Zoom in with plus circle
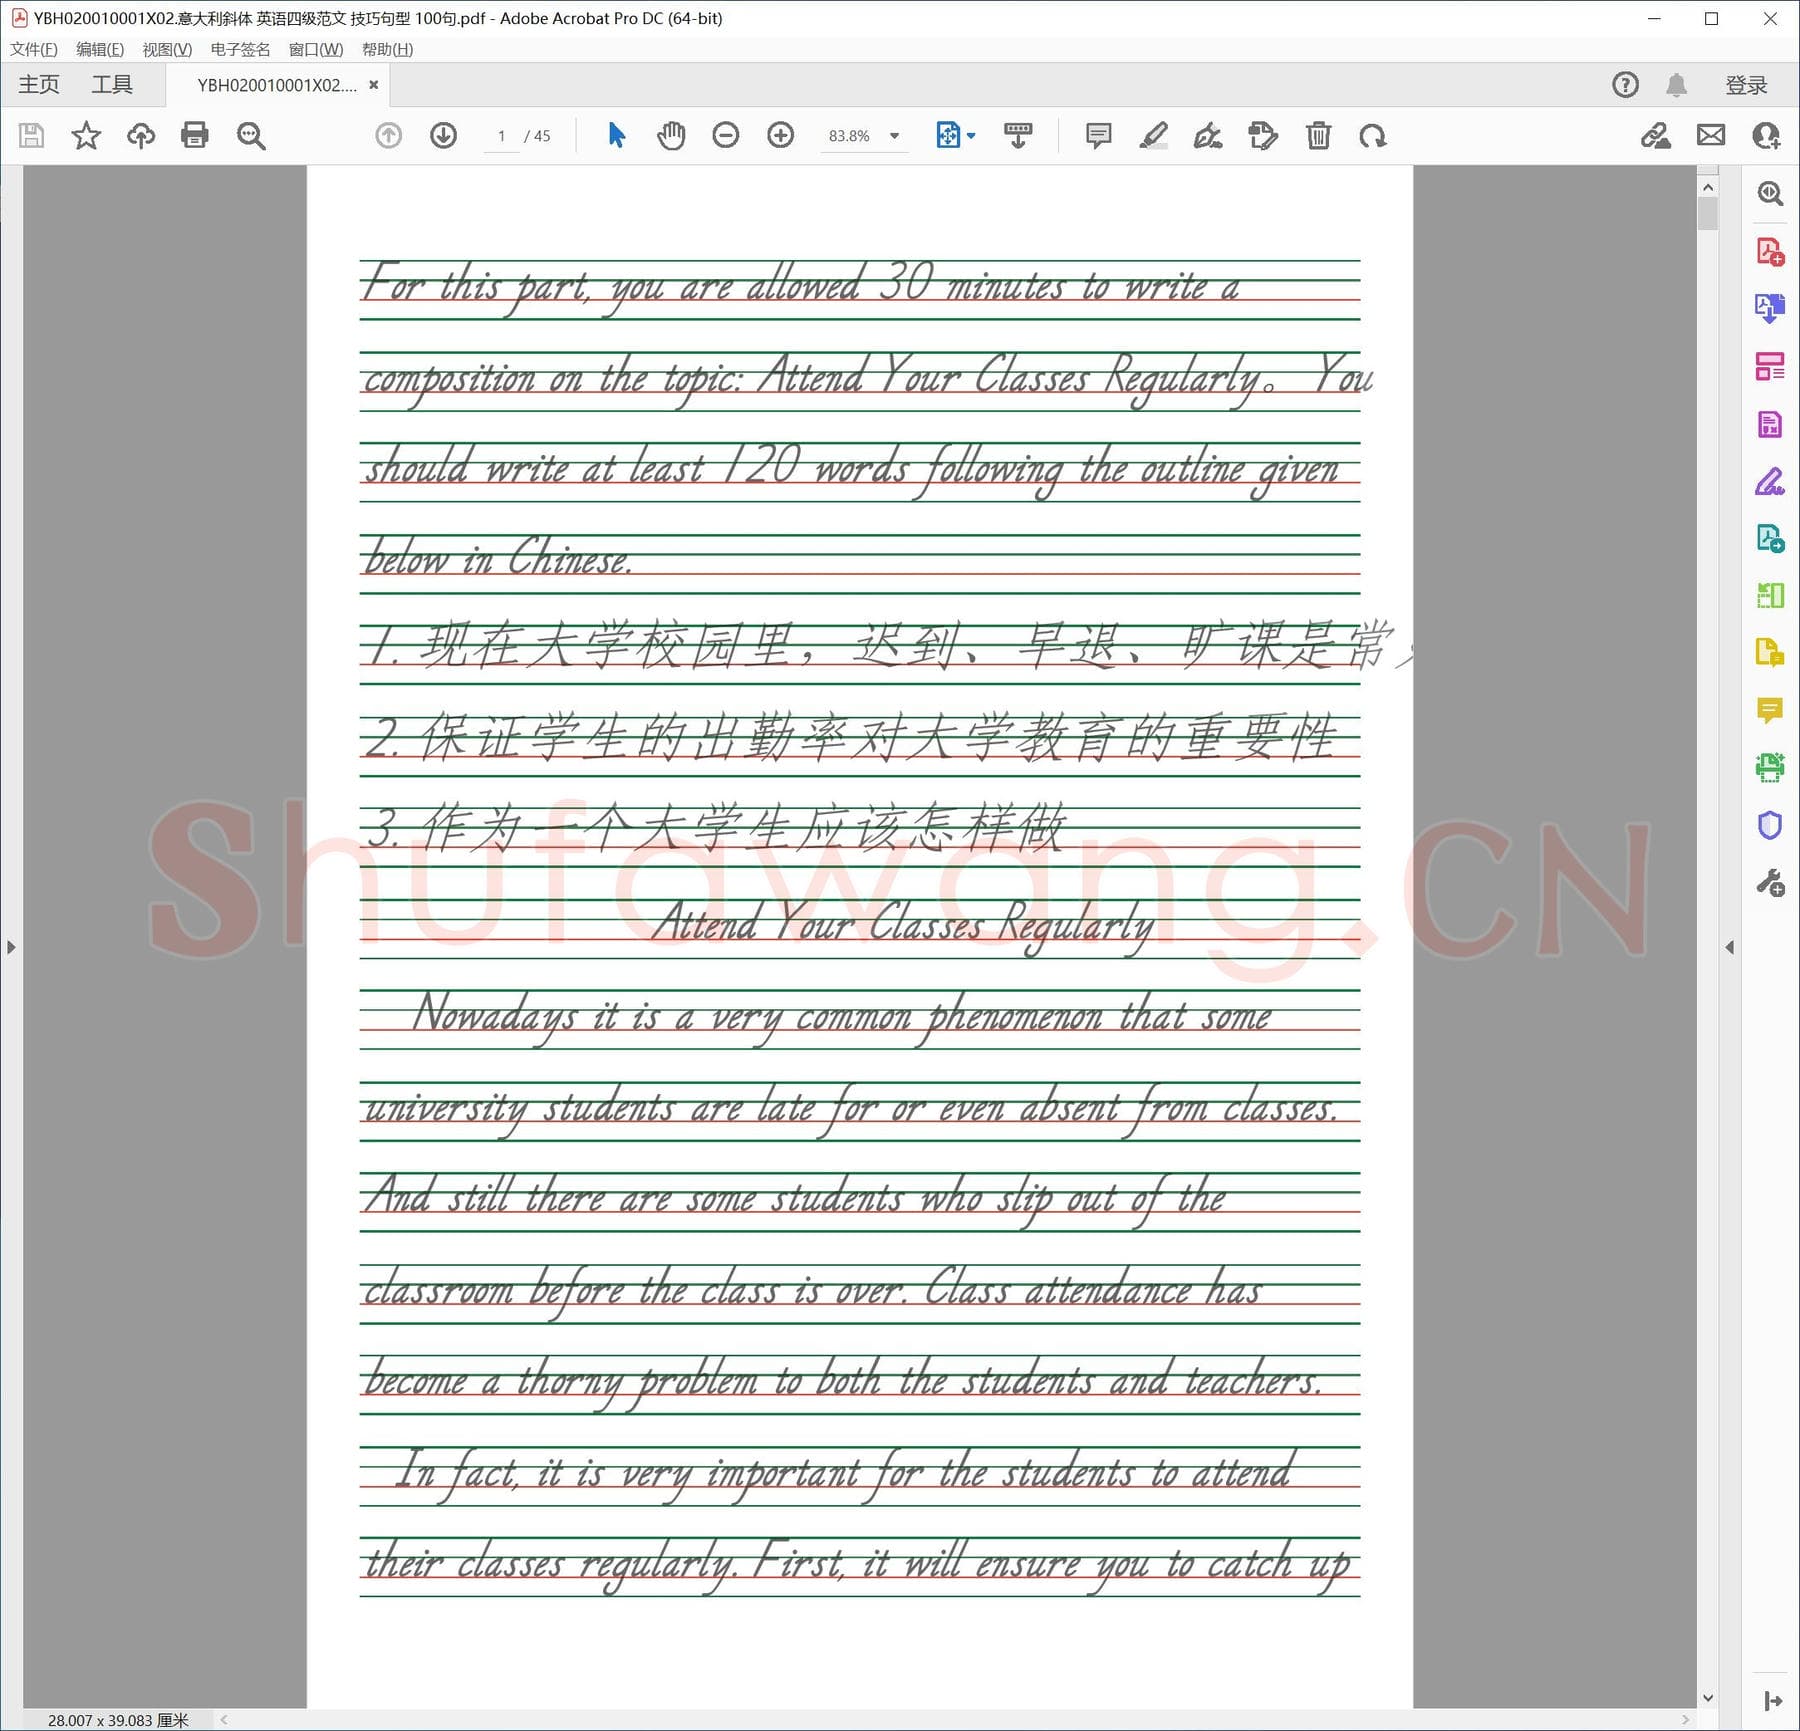The width and height of the screenshot is (1800, 1731). click(x=780, y=135)
